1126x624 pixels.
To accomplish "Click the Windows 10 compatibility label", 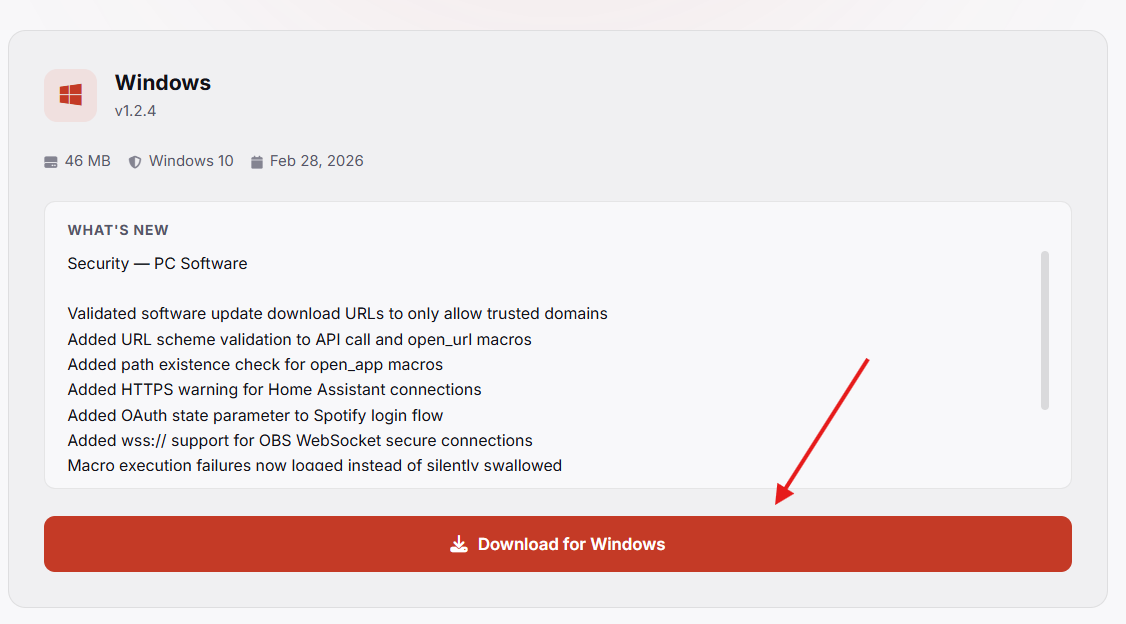I will (x=190, y=160).
